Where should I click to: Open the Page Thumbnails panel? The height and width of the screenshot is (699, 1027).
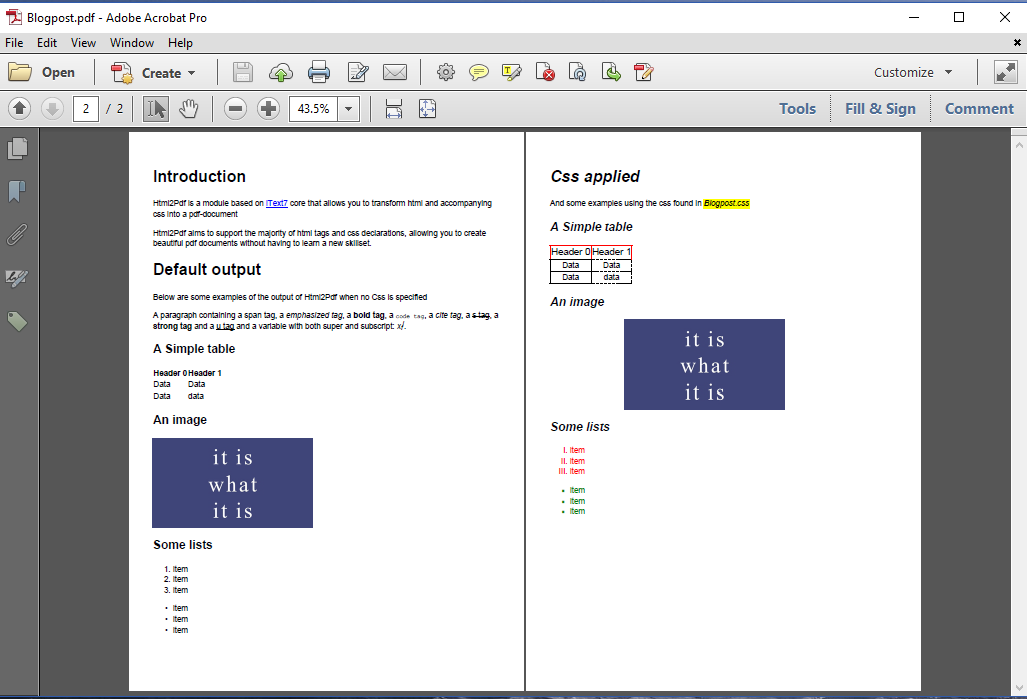coord(17,149)
